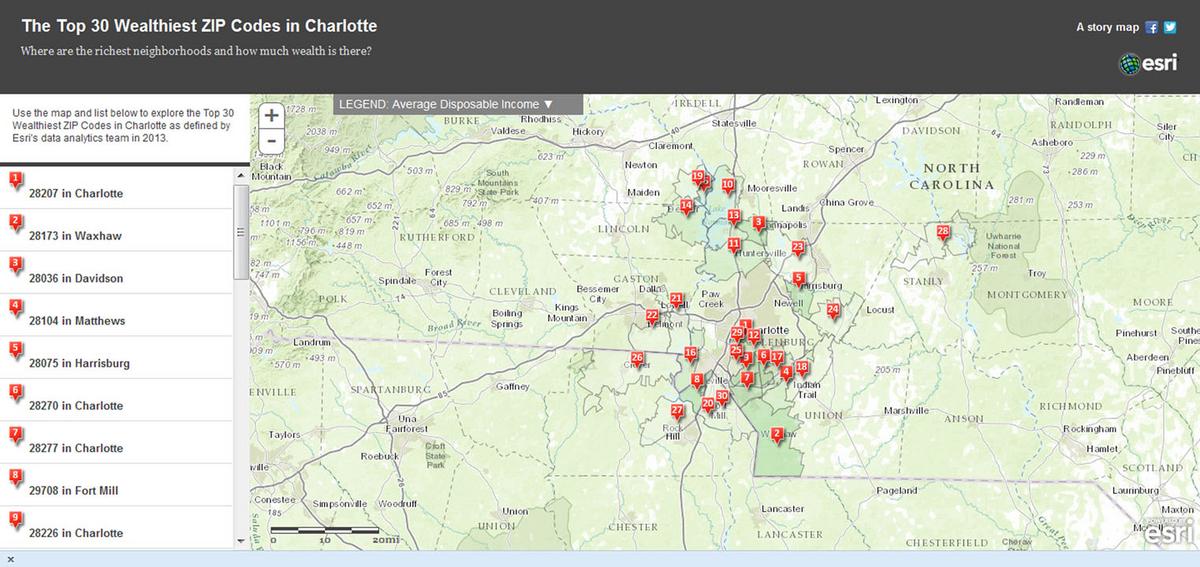
Task: Click map marker 26 near Clover
Action: (x=637, y=359)
